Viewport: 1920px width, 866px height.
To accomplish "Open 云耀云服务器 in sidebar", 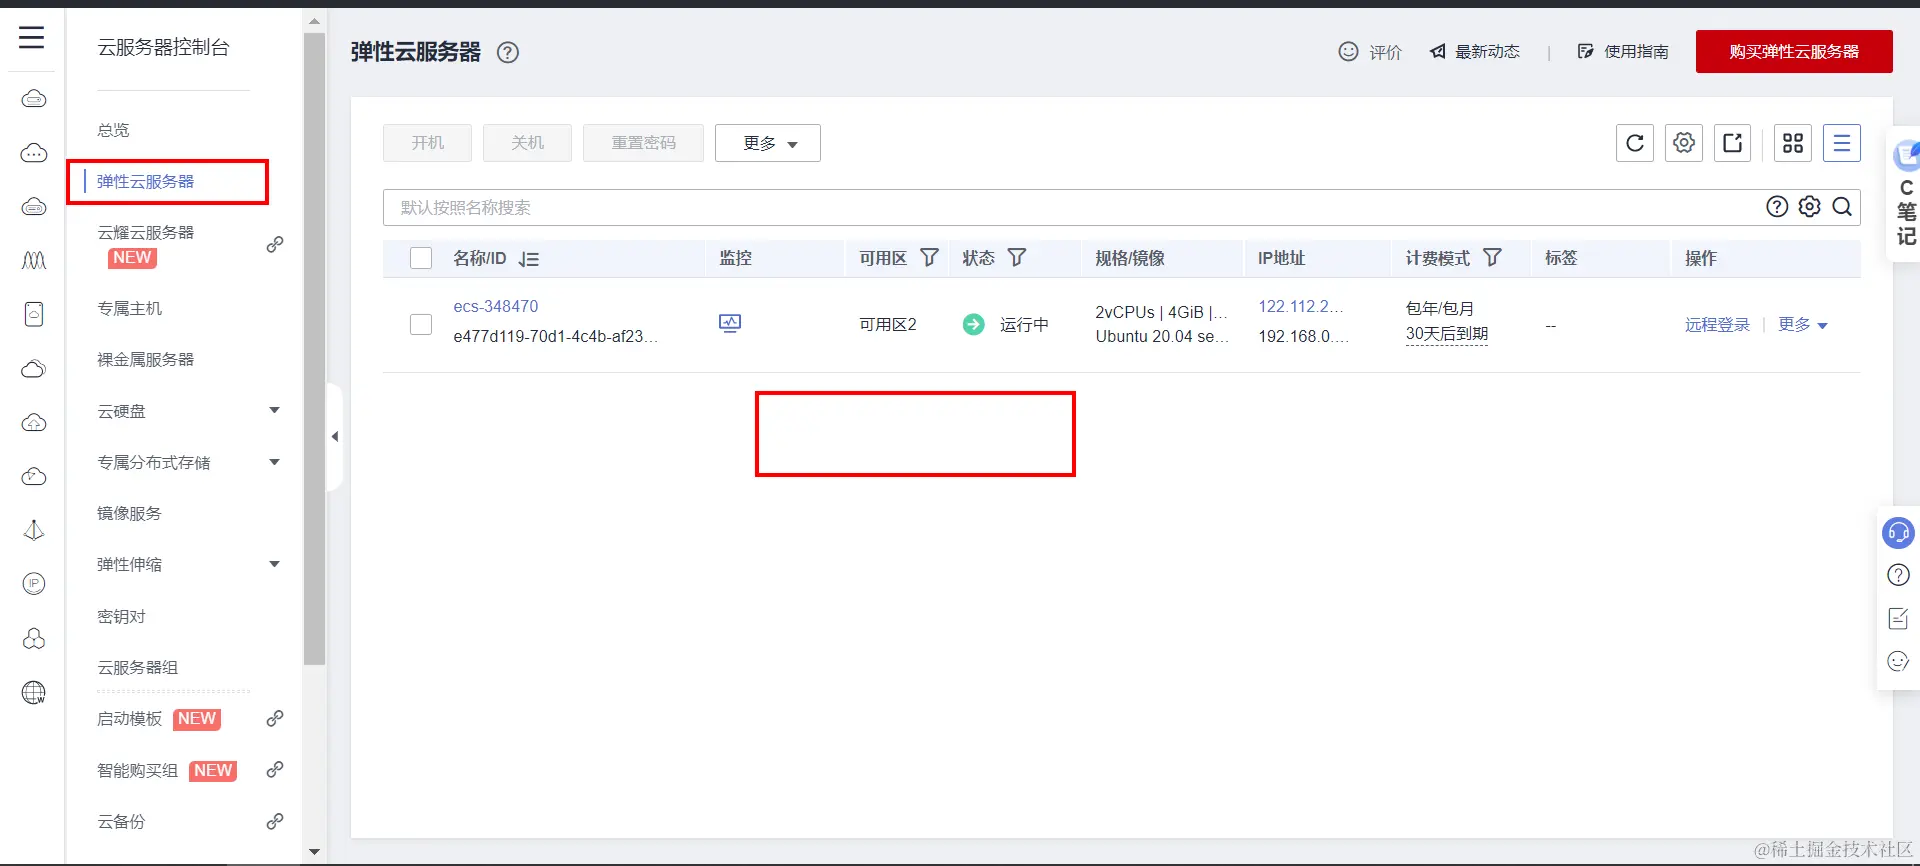I will click(x=146, y=233).
